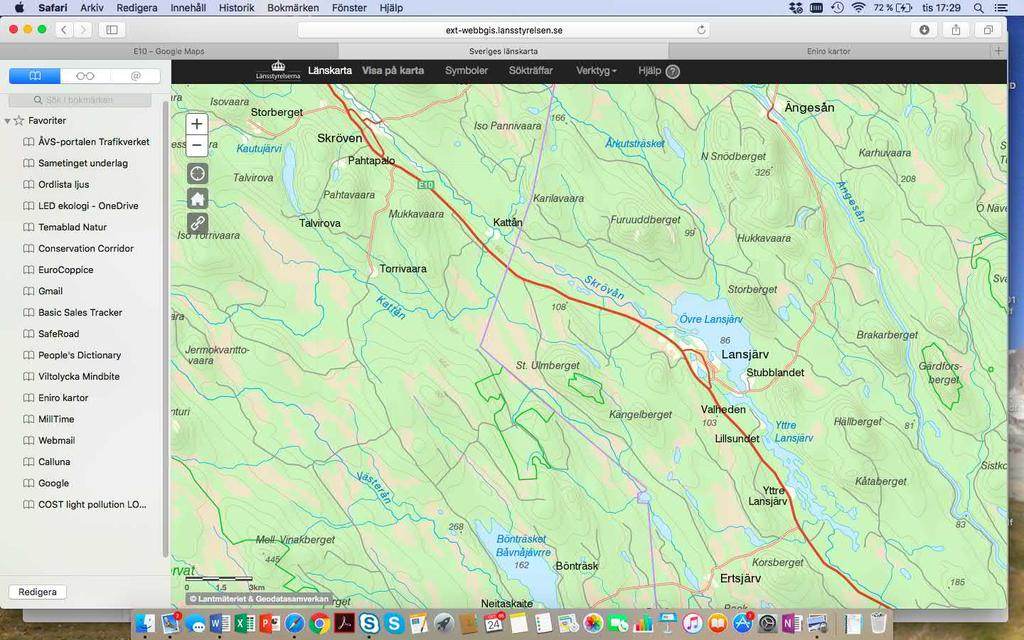1024x640 pixels.
Task: Open iTunes from the dock
Action: pos(692,624)
